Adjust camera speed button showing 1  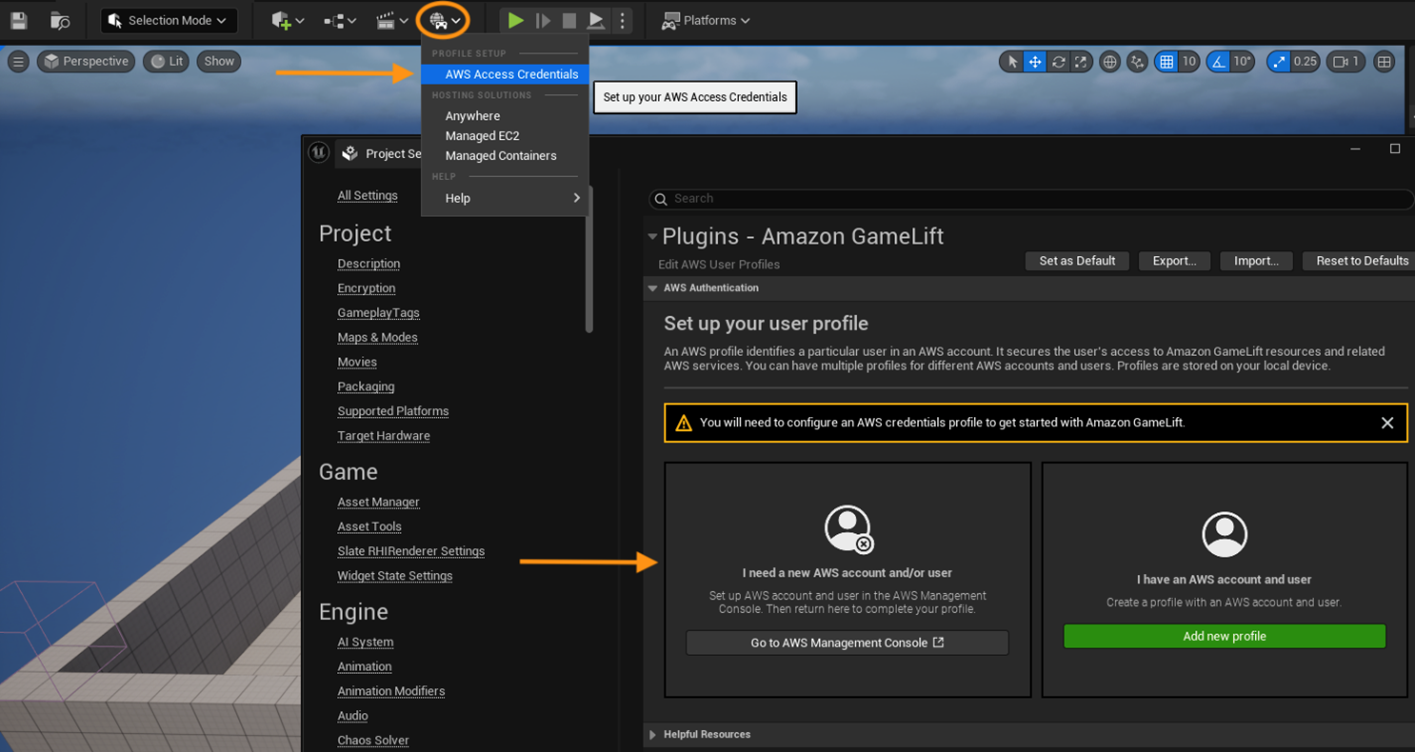[1346, 62]
